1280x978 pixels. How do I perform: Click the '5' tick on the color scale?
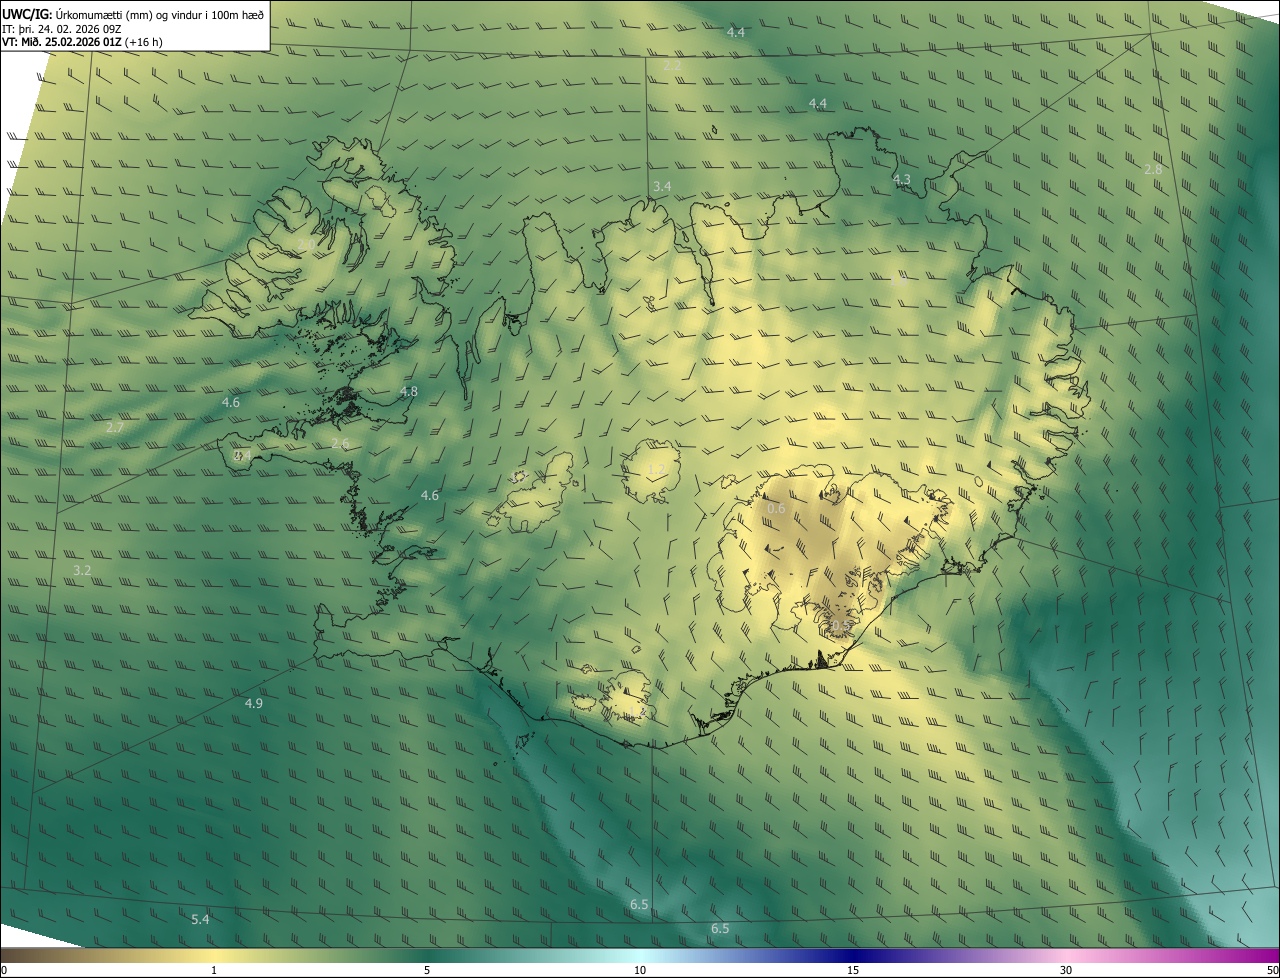pos(427,971)
